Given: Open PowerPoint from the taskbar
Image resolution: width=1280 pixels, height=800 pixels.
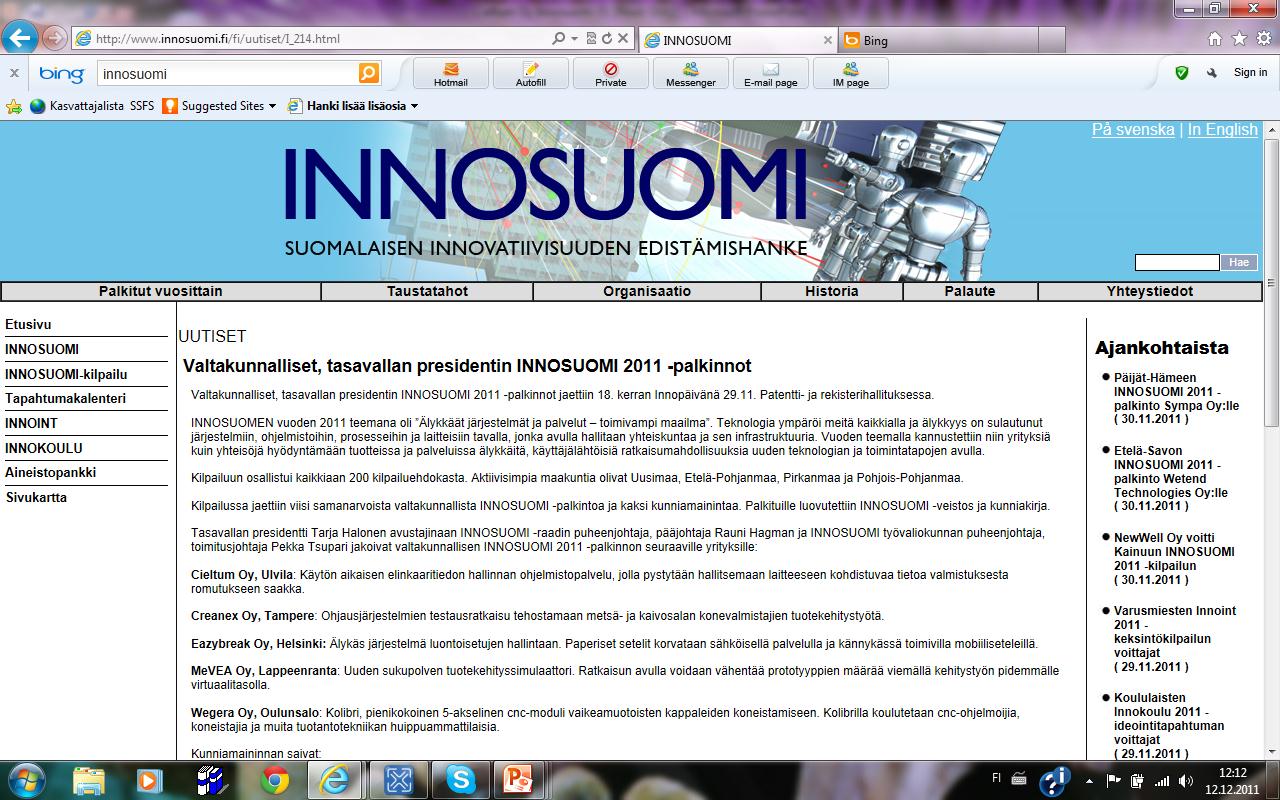Looking at the screenshot, I should point(519,780).
